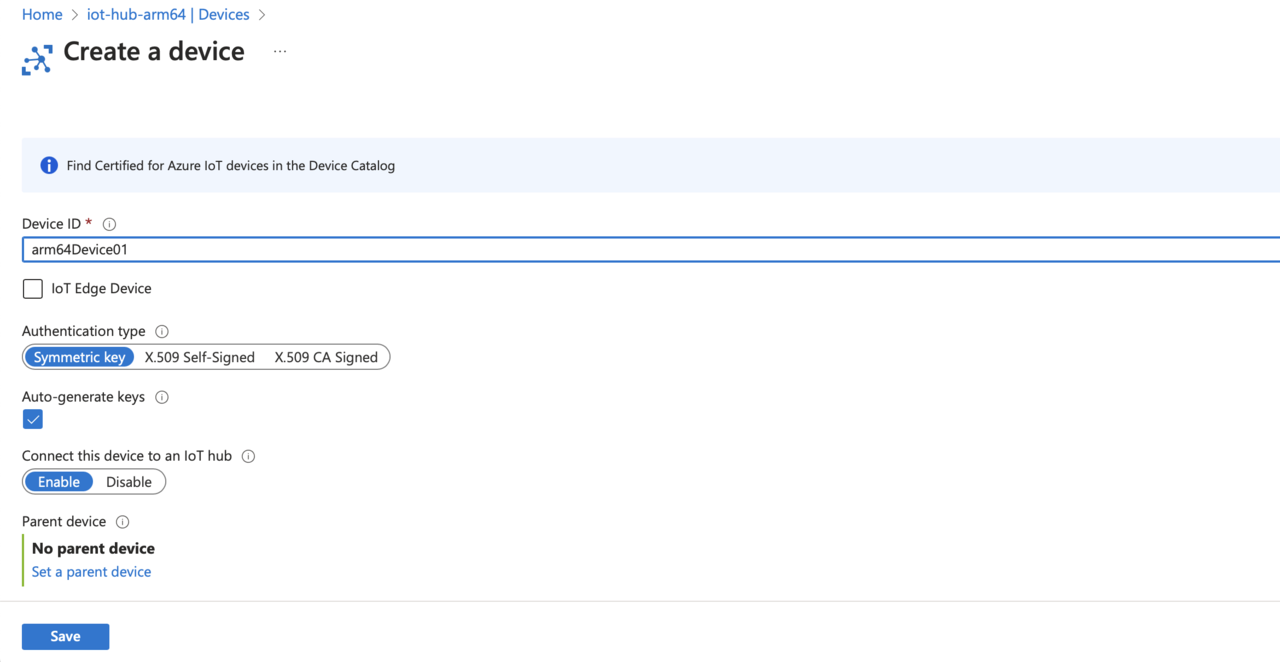
Task: Open iot-hub-arm64 | Devices breadcrumb
Action: pyautogui.click(x=168, y=15)
